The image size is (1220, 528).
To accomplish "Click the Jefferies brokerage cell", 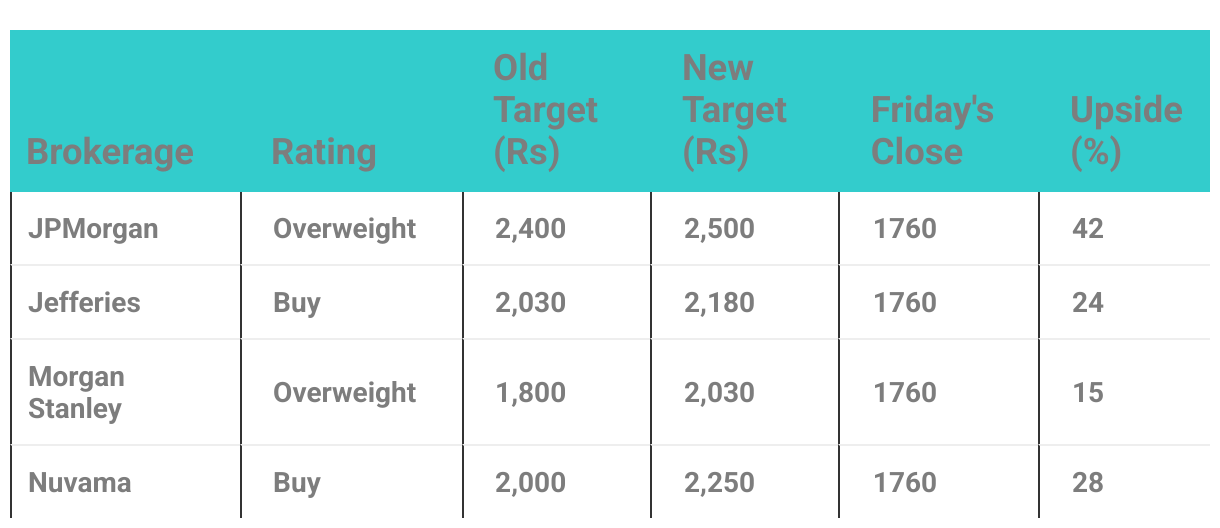I will click(x=84, y=302).
